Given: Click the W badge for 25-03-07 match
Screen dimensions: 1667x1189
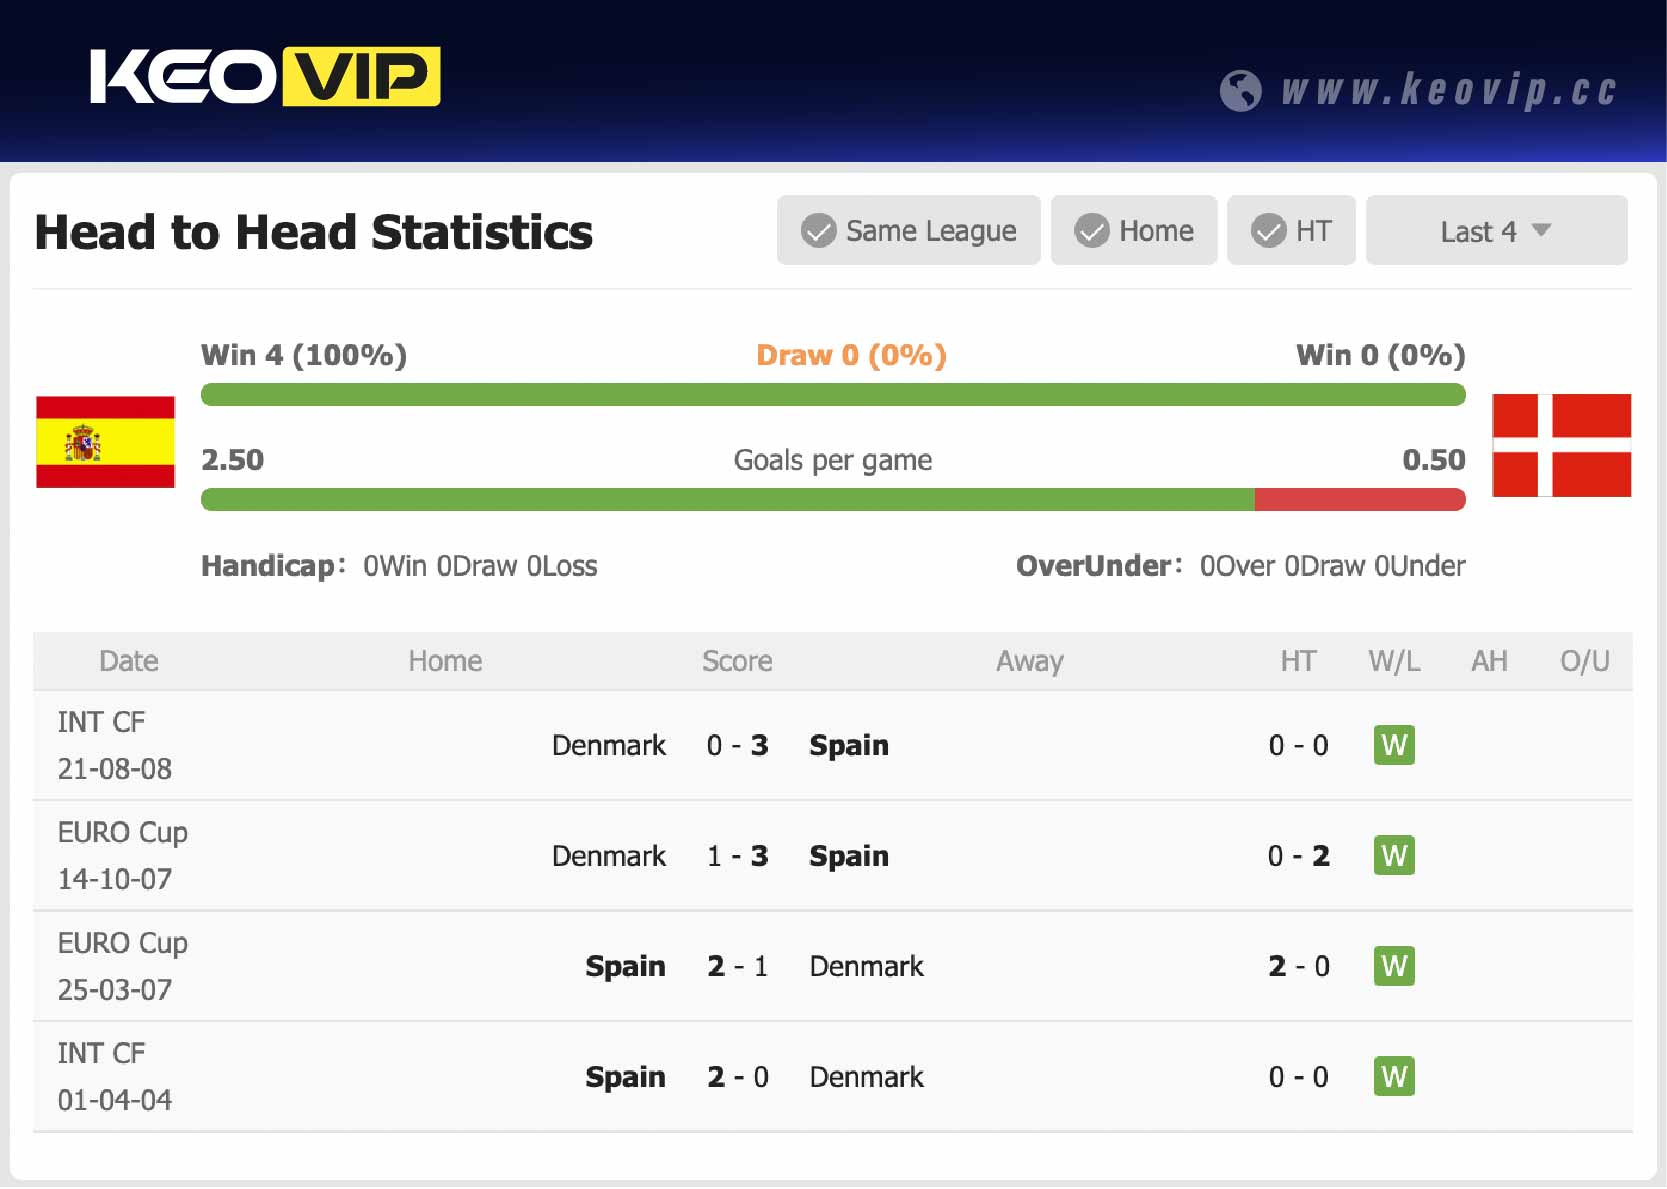Looking at the screenshot, I should [1394, 966].
